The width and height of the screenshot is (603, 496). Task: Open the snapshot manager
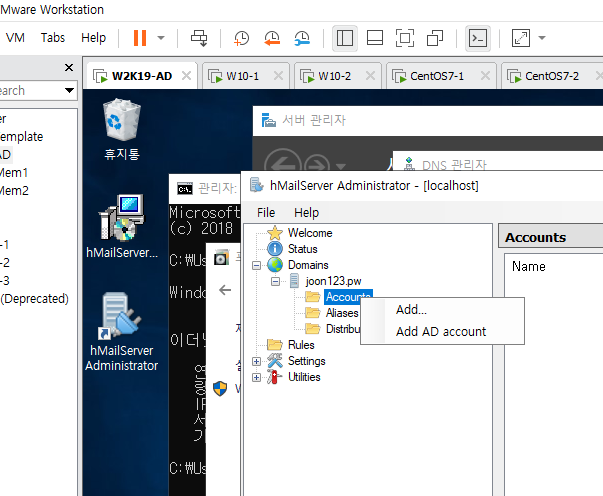[302, 38]
